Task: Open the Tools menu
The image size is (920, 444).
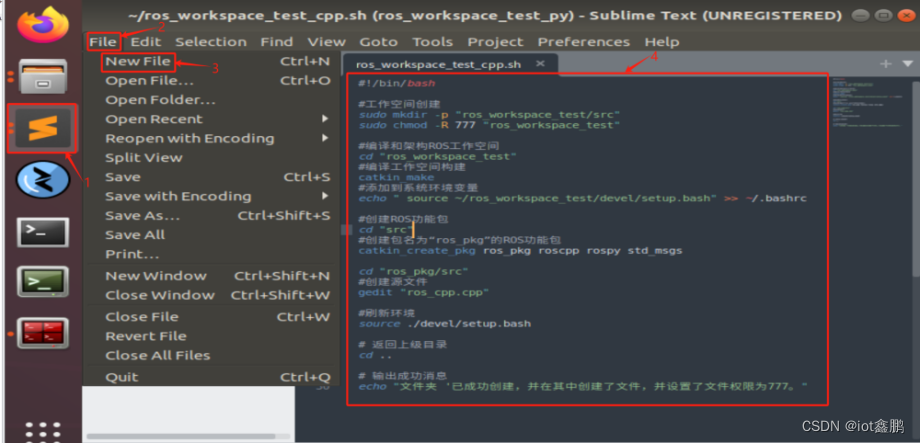Action: click(x=432, y=42)
